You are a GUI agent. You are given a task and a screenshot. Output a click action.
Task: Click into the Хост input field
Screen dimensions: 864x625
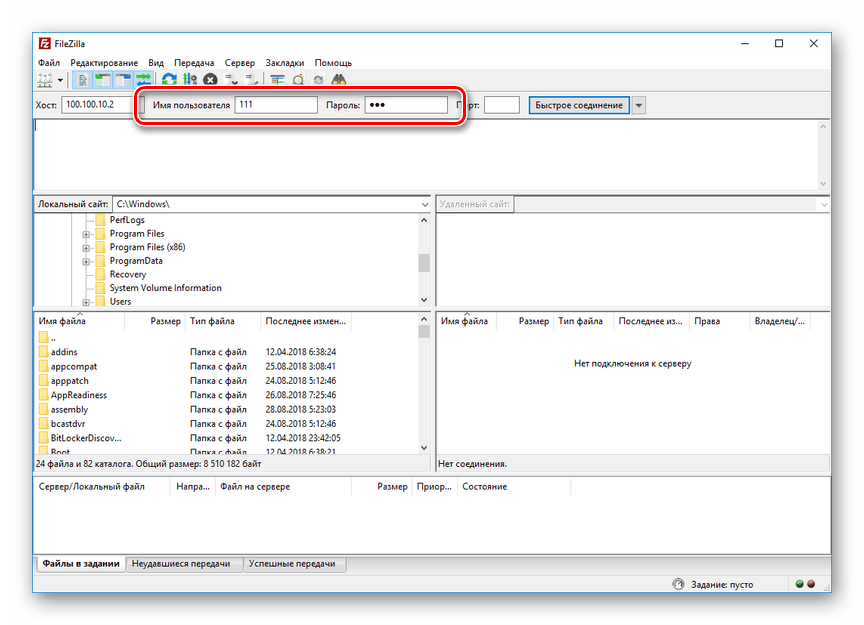coord(98,105)
